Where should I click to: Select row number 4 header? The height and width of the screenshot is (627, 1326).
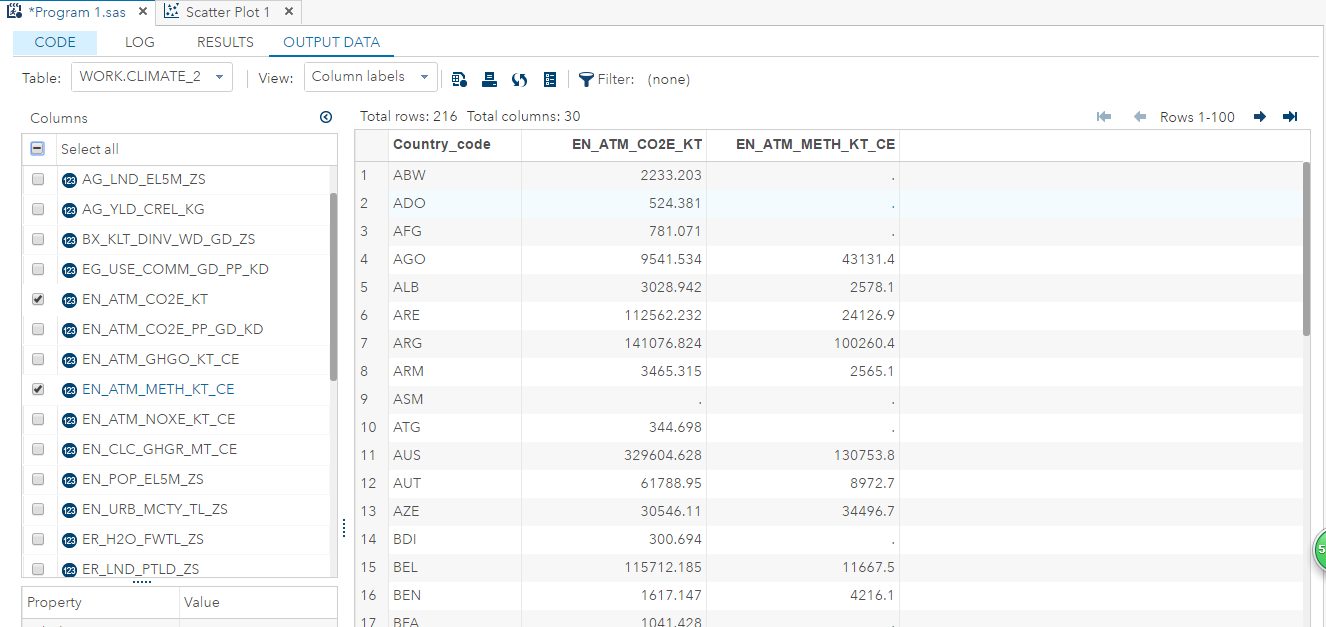click(x=372, y=259)
